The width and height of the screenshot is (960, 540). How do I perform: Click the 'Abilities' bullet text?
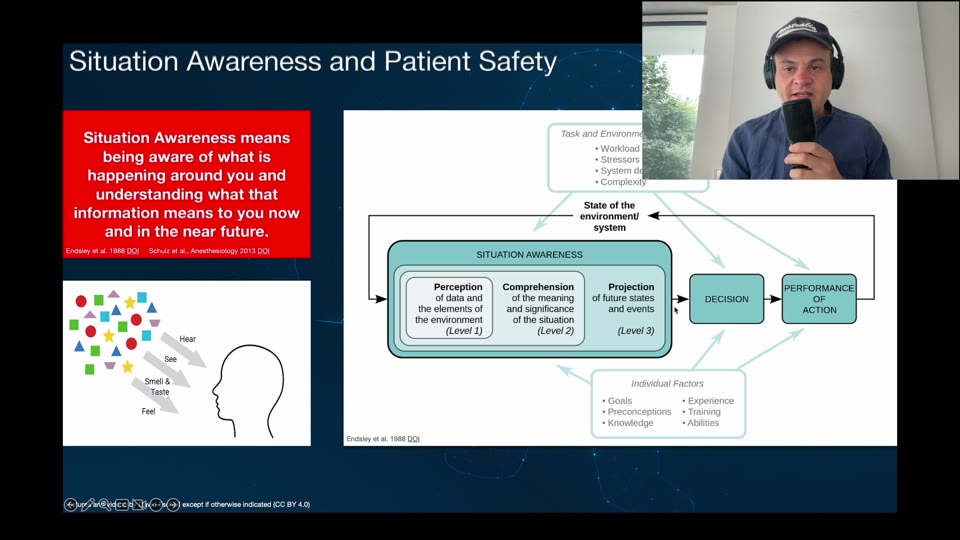(703, 423)
